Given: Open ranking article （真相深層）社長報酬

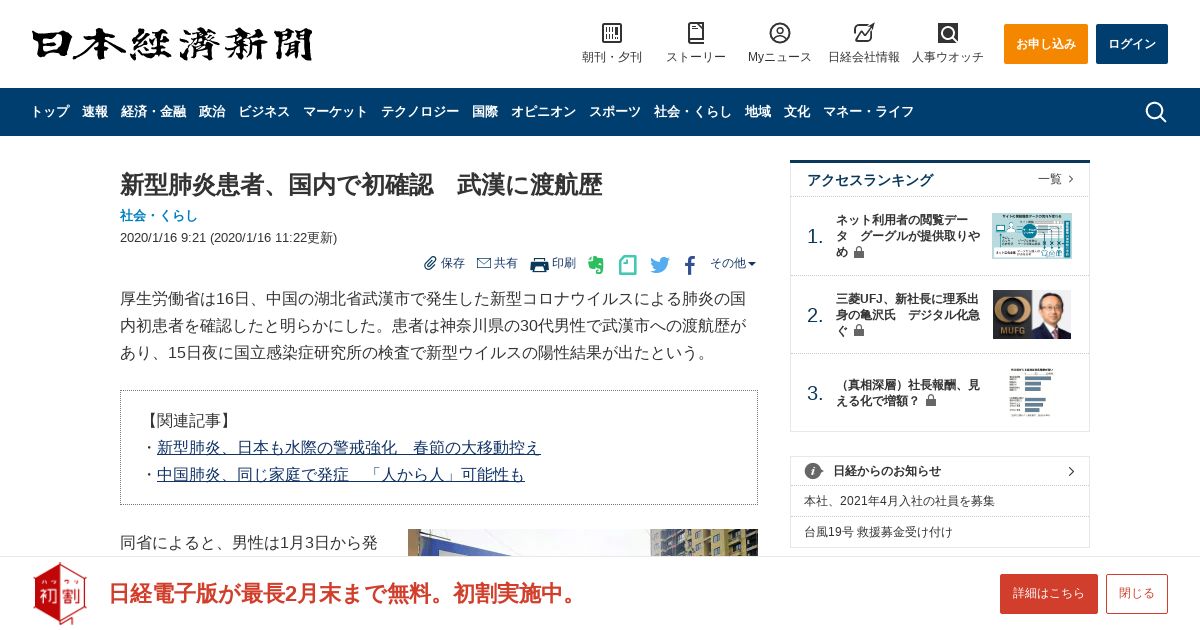Looking at the screenshot, I should [x=908, y=393].
